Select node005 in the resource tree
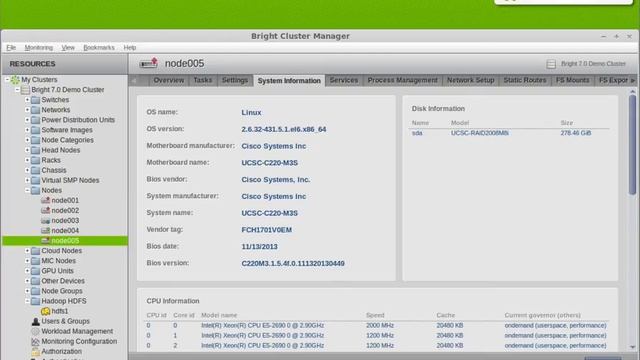This screenshot has width=640, height=360. click(x=65, y=241)
